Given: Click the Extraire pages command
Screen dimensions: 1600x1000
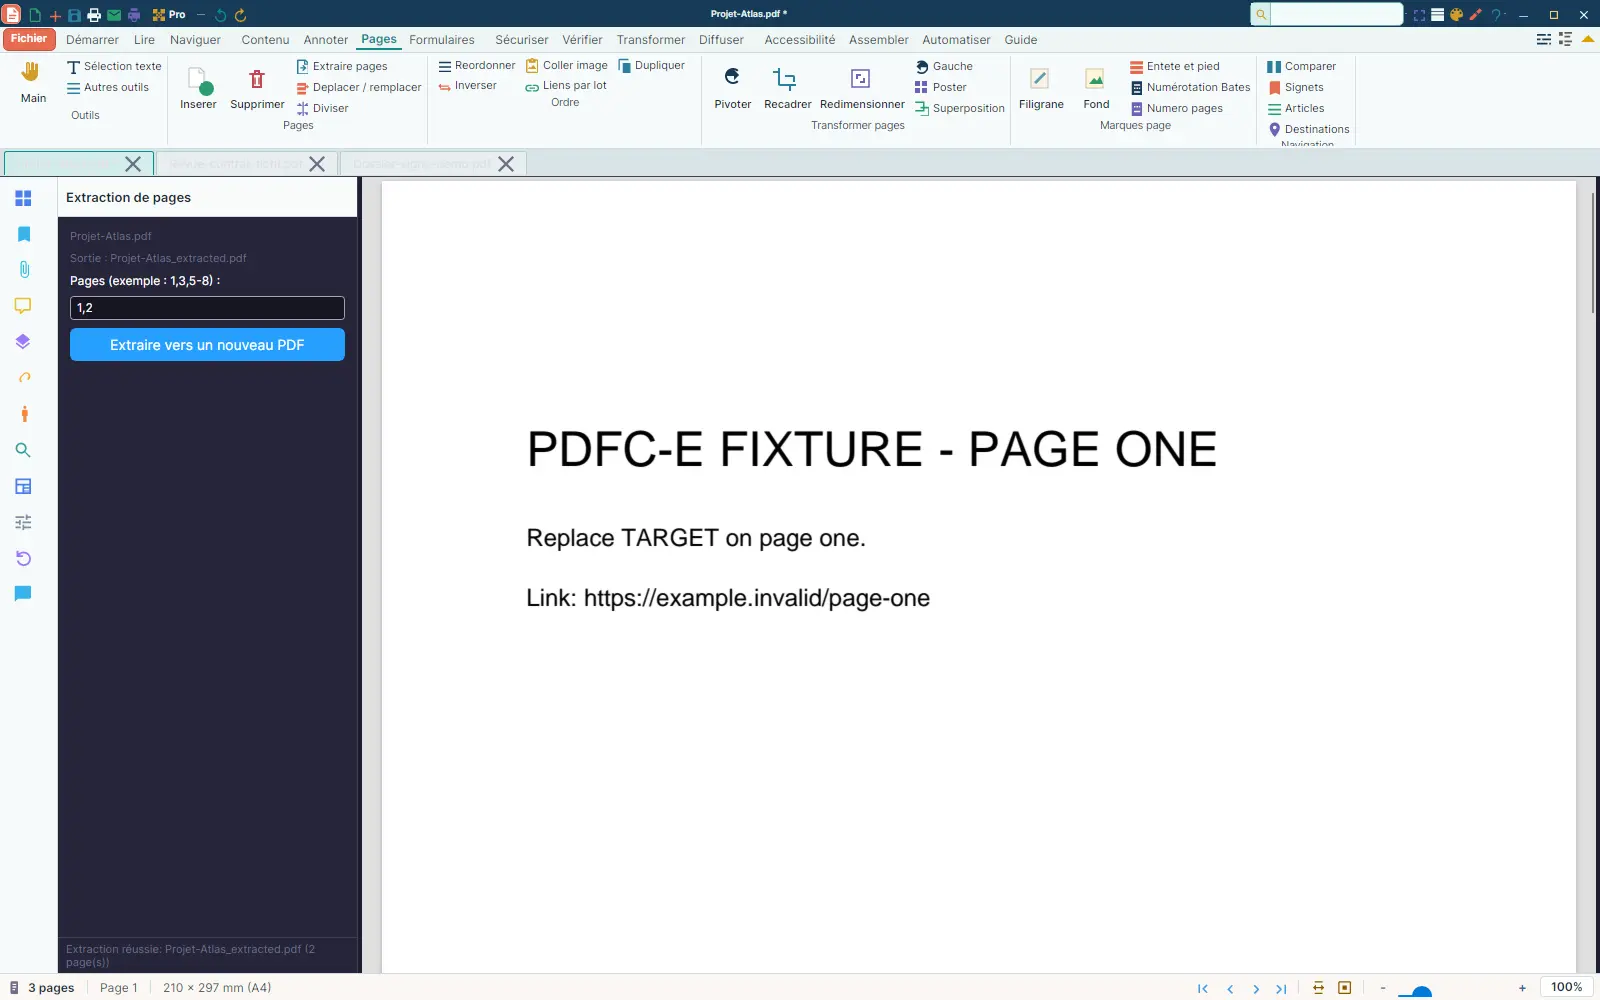Looking at the screenshot, I should 342,66.
